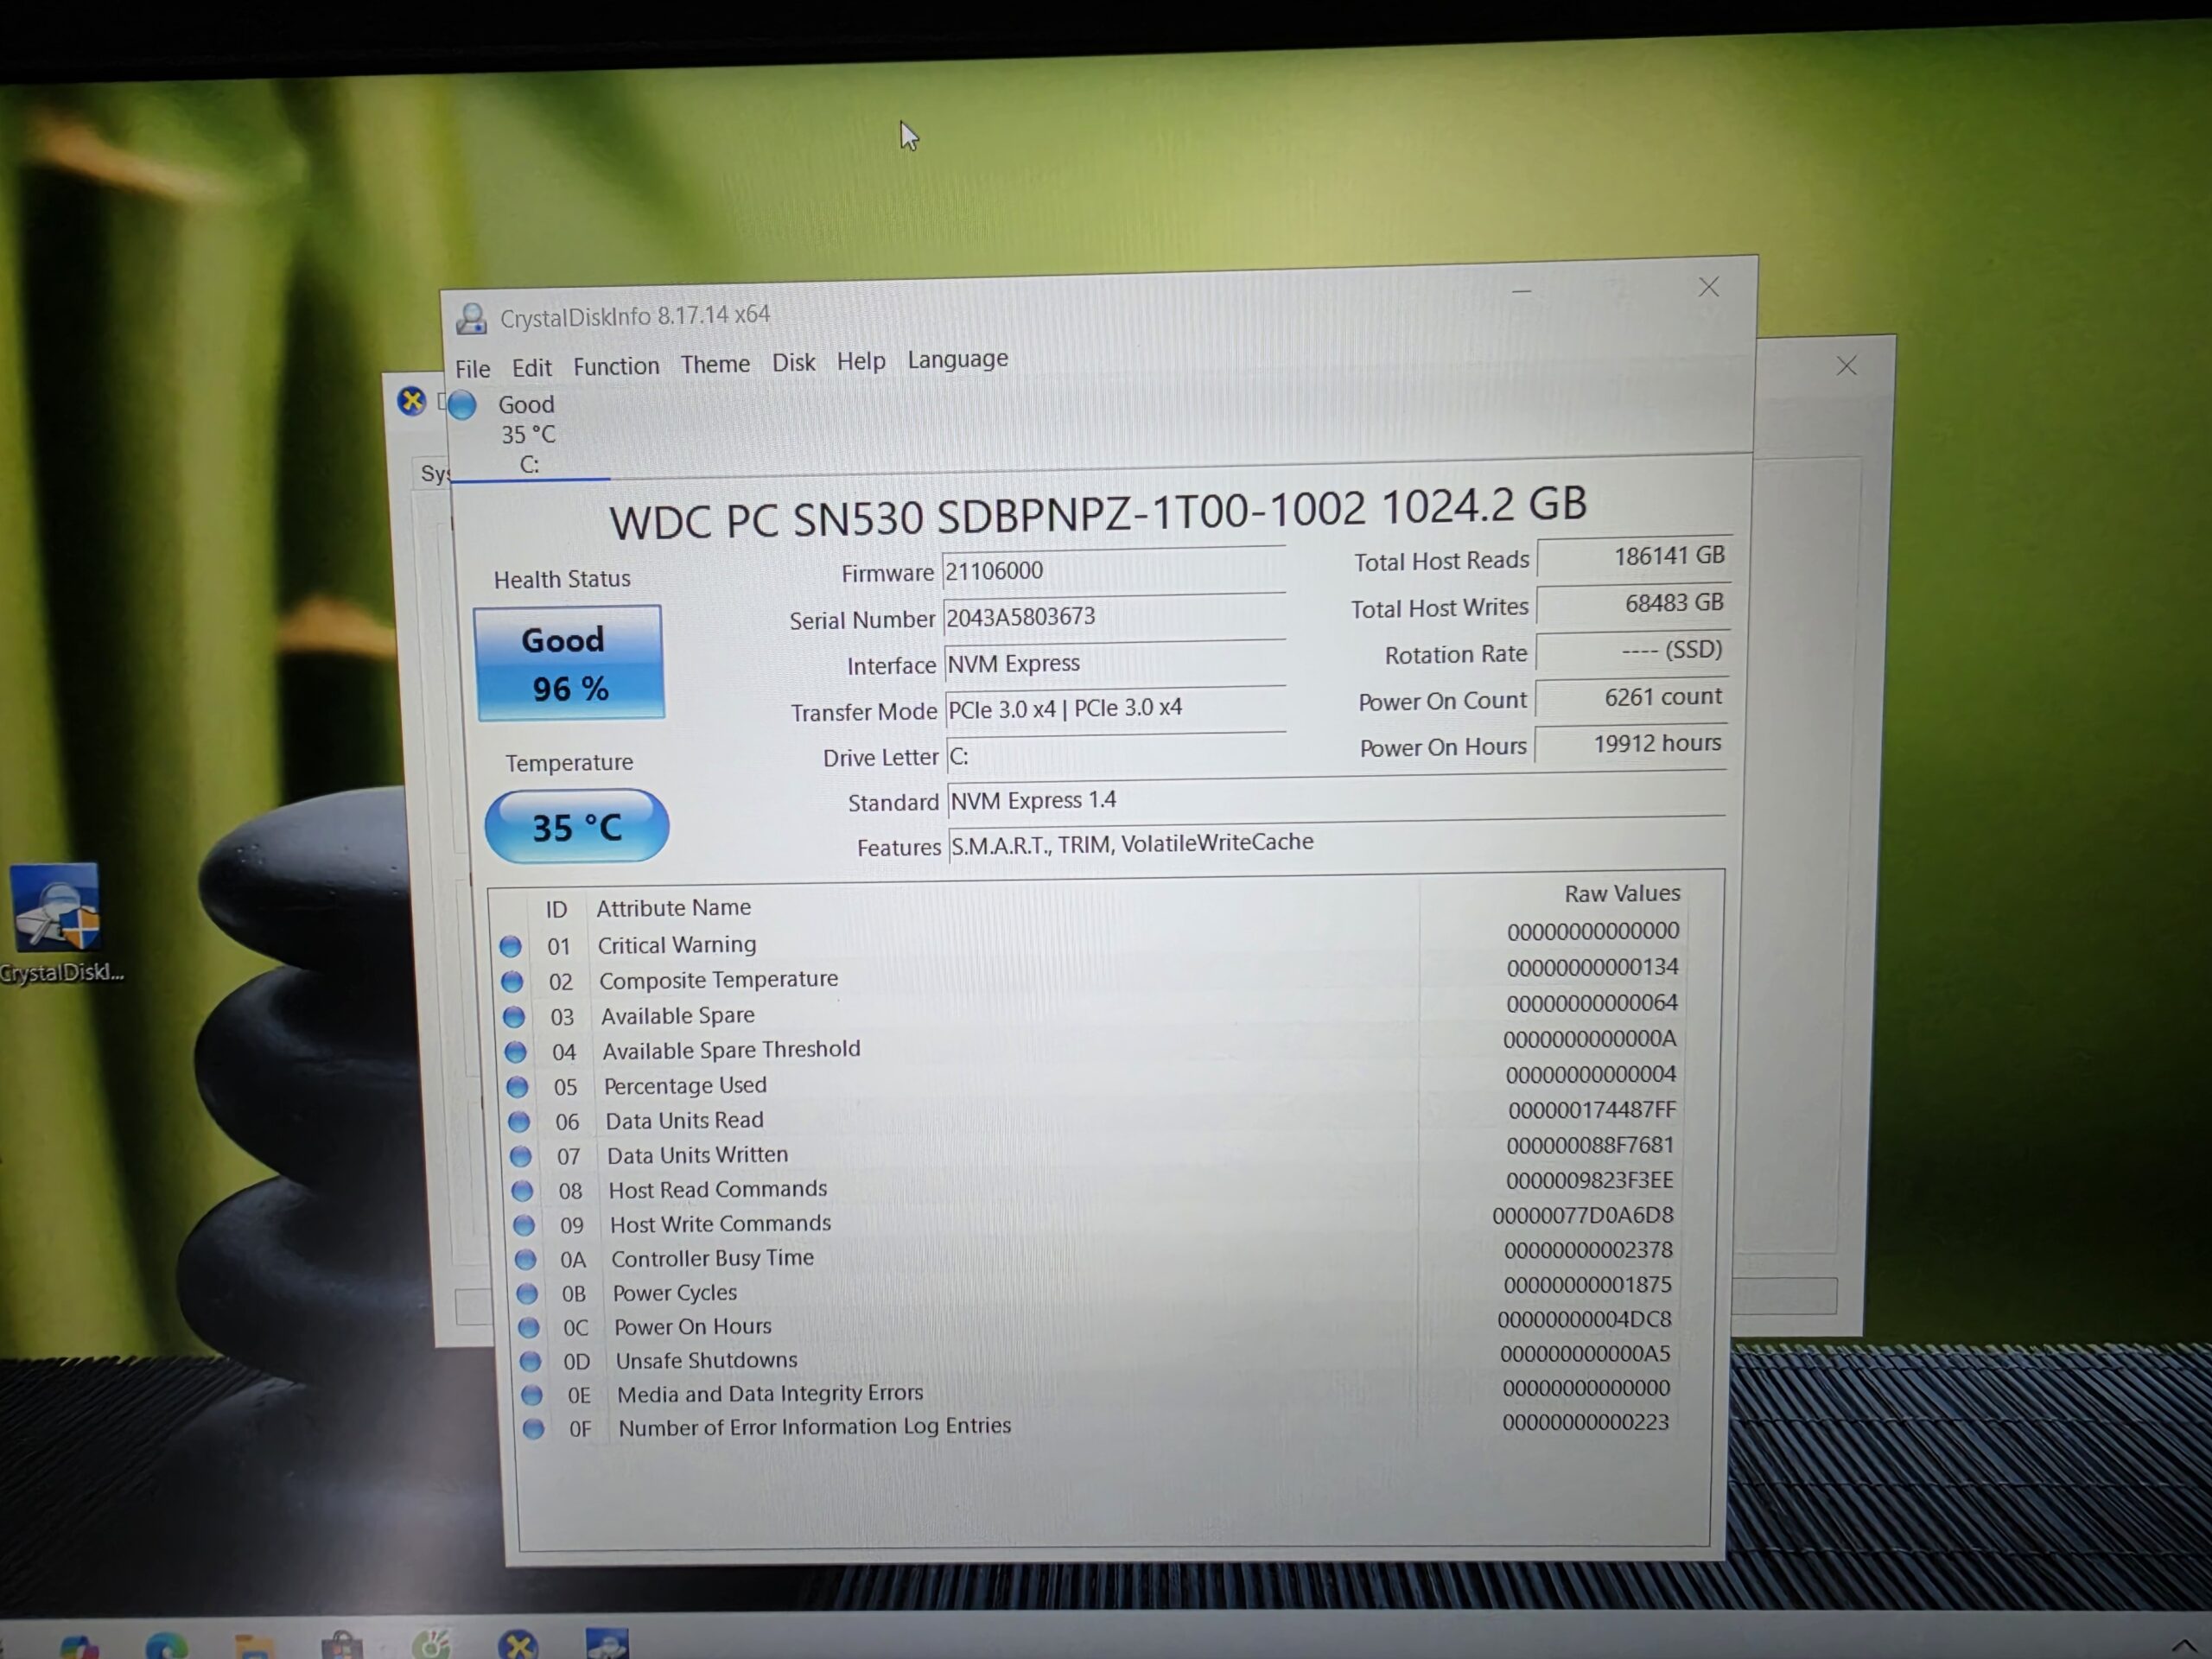Click the ID column header
2212x1659 pixels.
point(556,910)
